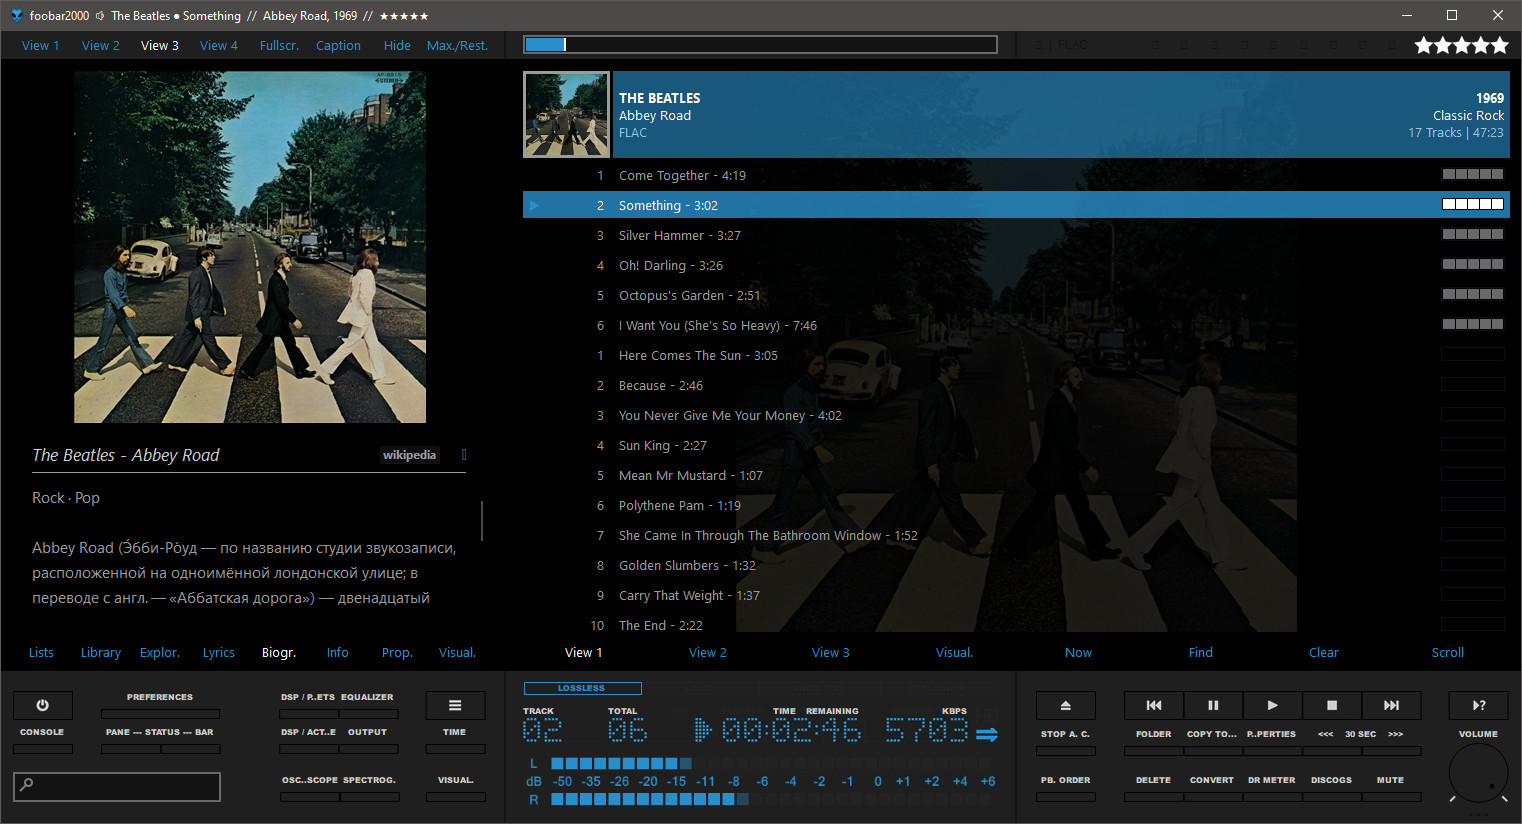Screen dimensions: 1522x824
Task: Click the playing arrow icon beside Something
Action: (534, 205)
